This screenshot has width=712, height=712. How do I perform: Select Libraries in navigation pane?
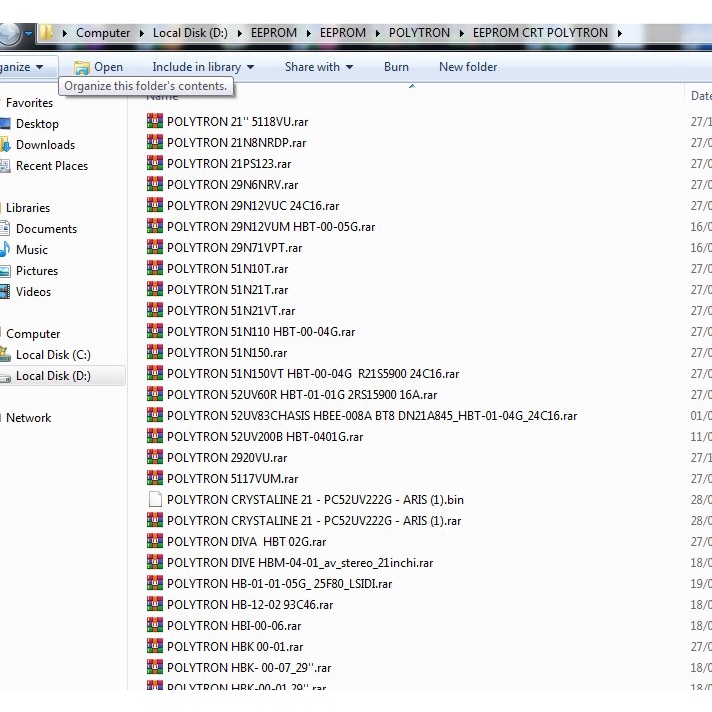[x=28, y=208]
